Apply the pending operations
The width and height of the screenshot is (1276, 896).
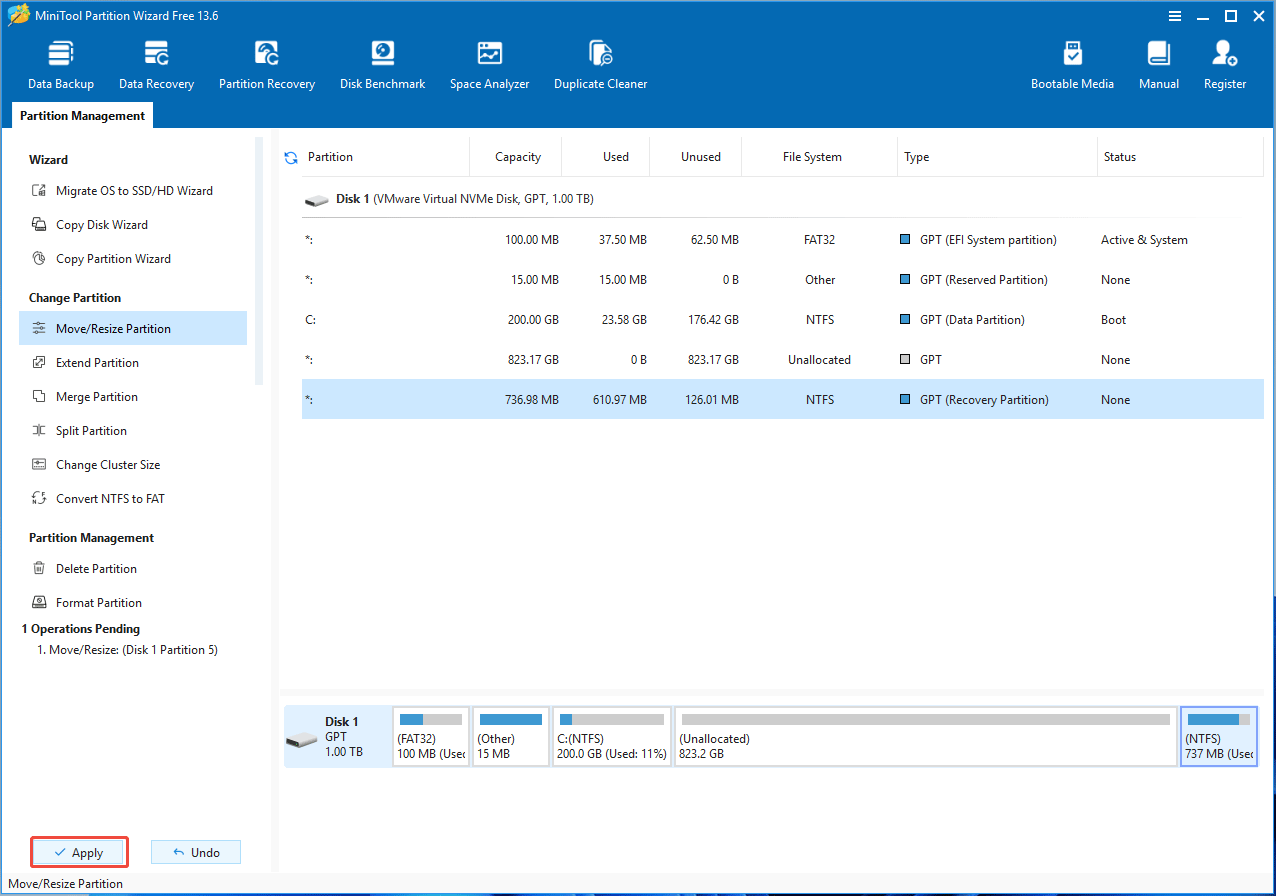pos(79,851)
